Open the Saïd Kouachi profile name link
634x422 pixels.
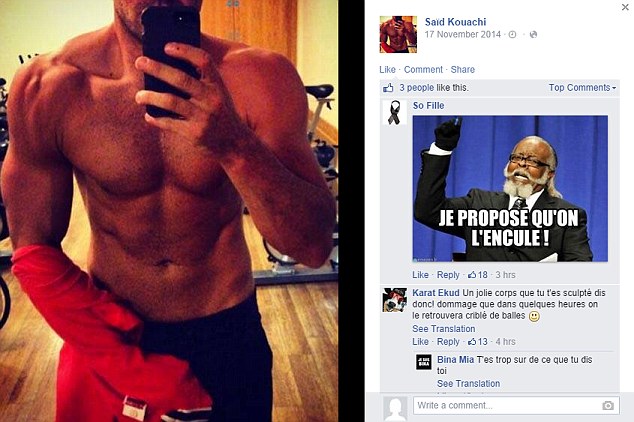click(x=455, y=22)
